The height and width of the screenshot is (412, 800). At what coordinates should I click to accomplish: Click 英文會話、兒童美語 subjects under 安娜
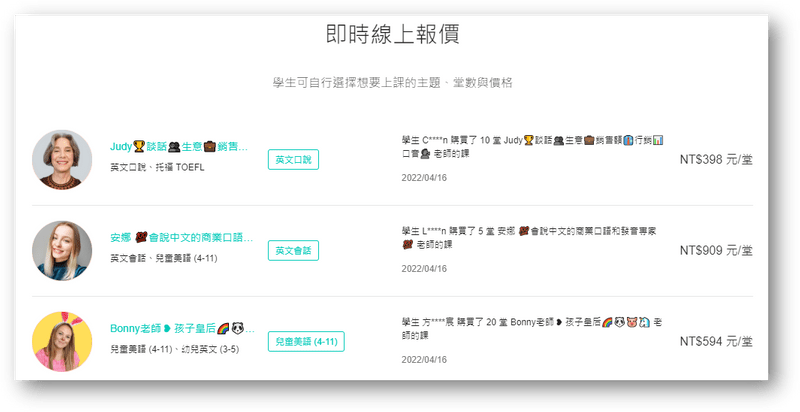tap(165, 258)
